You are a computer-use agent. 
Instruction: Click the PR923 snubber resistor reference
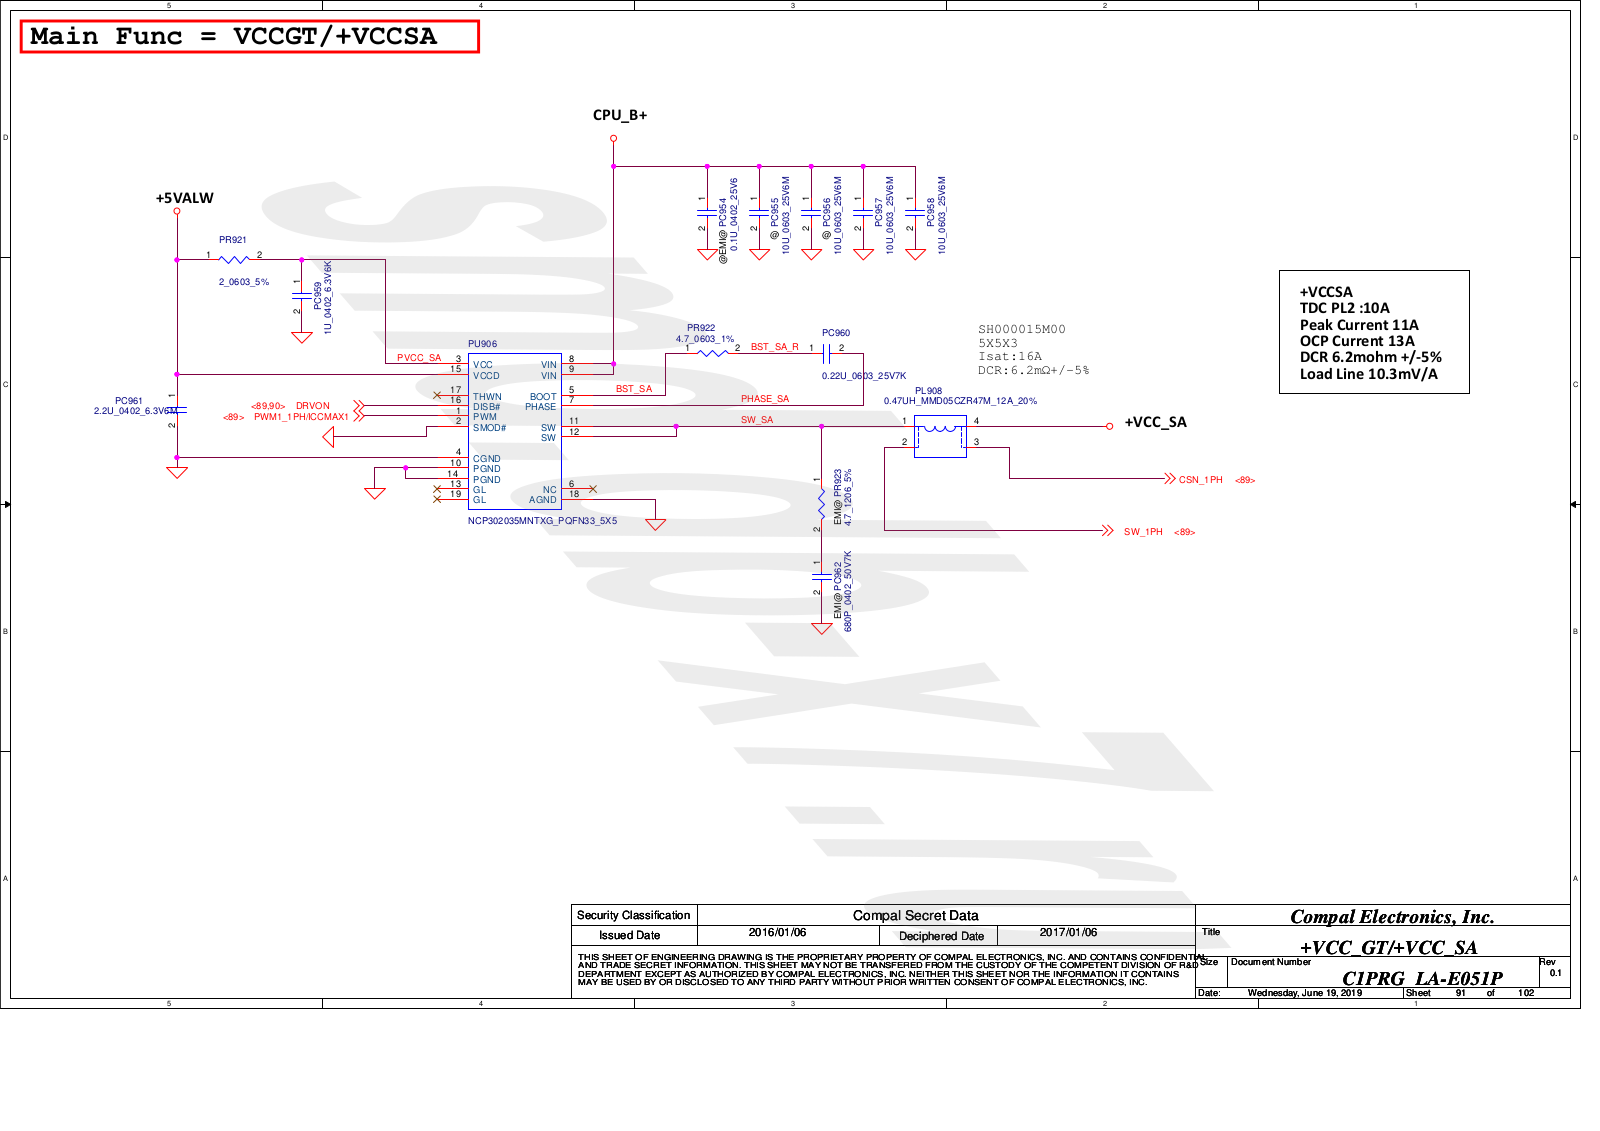pos(838,483)
